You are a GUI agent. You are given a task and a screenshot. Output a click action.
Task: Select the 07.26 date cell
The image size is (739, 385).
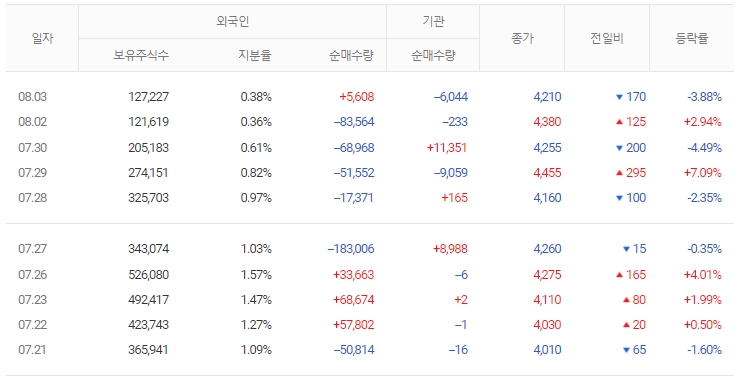click(33, 274)
